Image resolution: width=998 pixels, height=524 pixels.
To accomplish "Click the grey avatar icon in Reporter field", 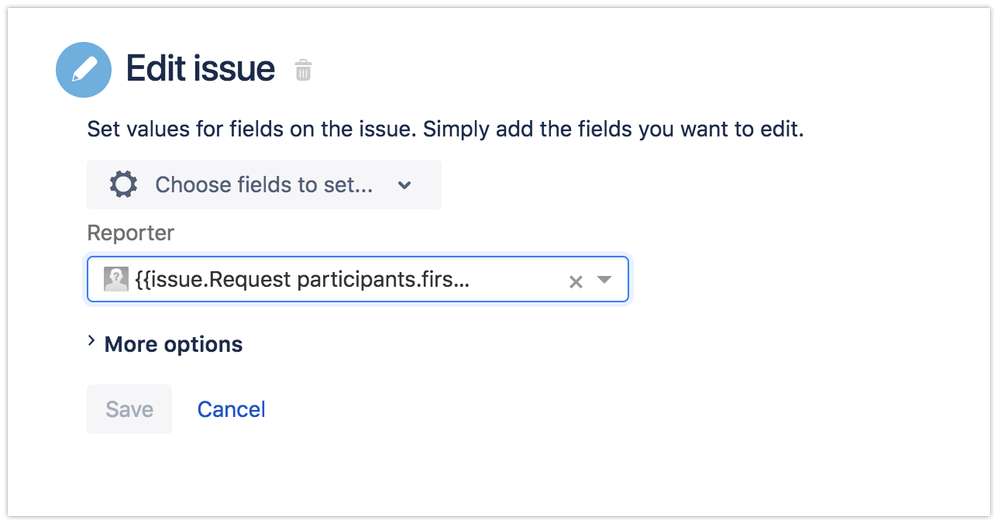I will tap(116, 279).
